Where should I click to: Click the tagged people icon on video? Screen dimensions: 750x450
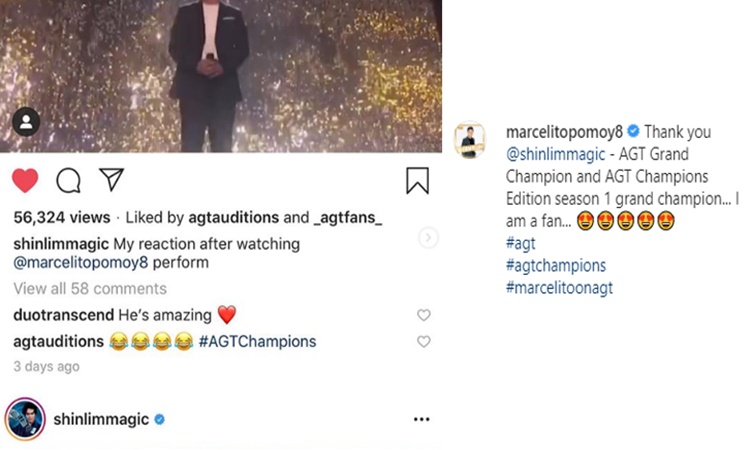(27, 123)
